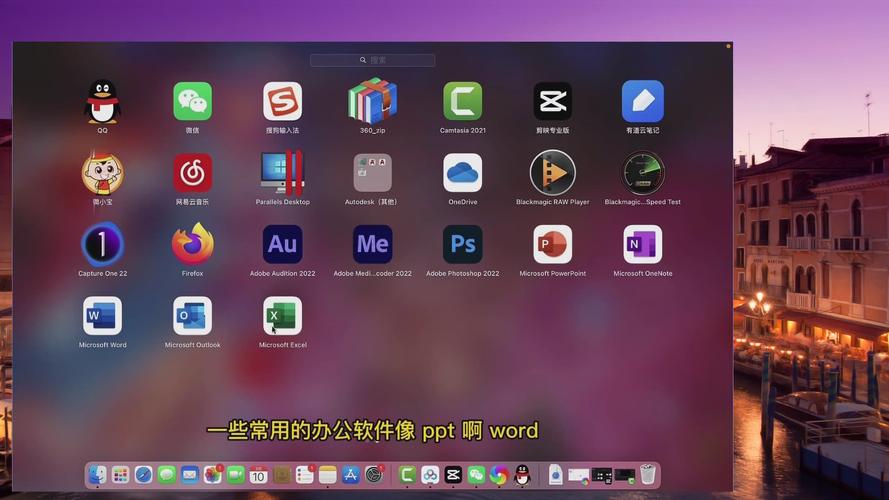Open Calendar in the Dock

pyautogui.click(x=259, y=475)
